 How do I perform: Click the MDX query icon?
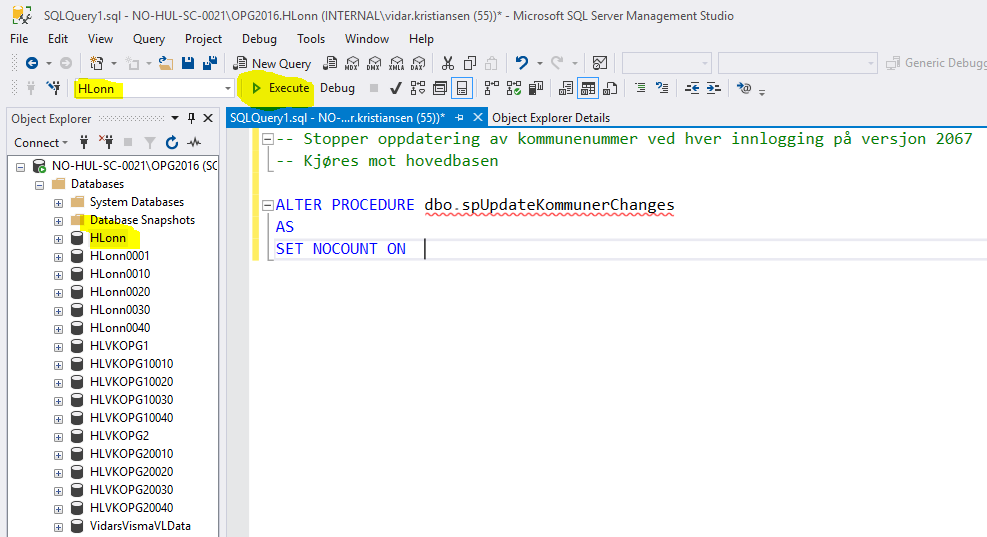click(352, 63)
